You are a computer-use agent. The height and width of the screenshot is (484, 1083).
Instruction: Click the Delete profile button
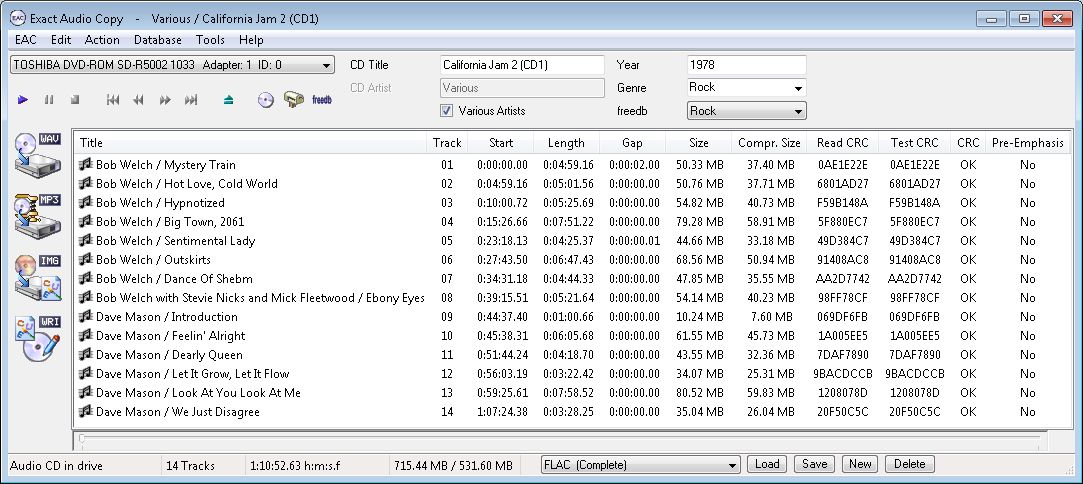click(910, 464)
